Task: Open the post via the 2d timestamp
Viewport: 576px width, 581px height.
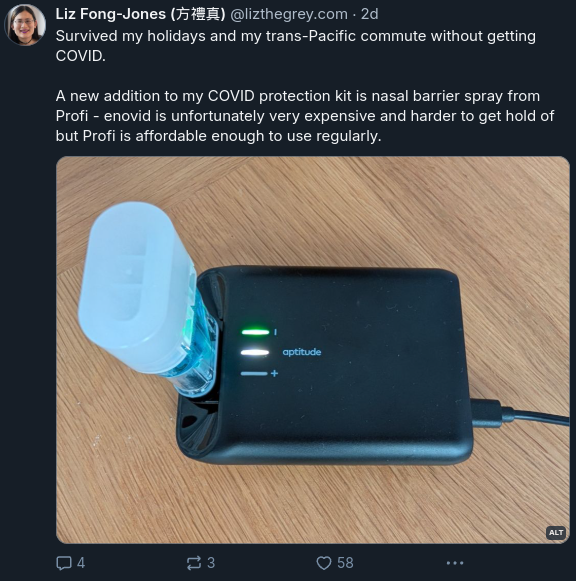Action: coord(369,14)
